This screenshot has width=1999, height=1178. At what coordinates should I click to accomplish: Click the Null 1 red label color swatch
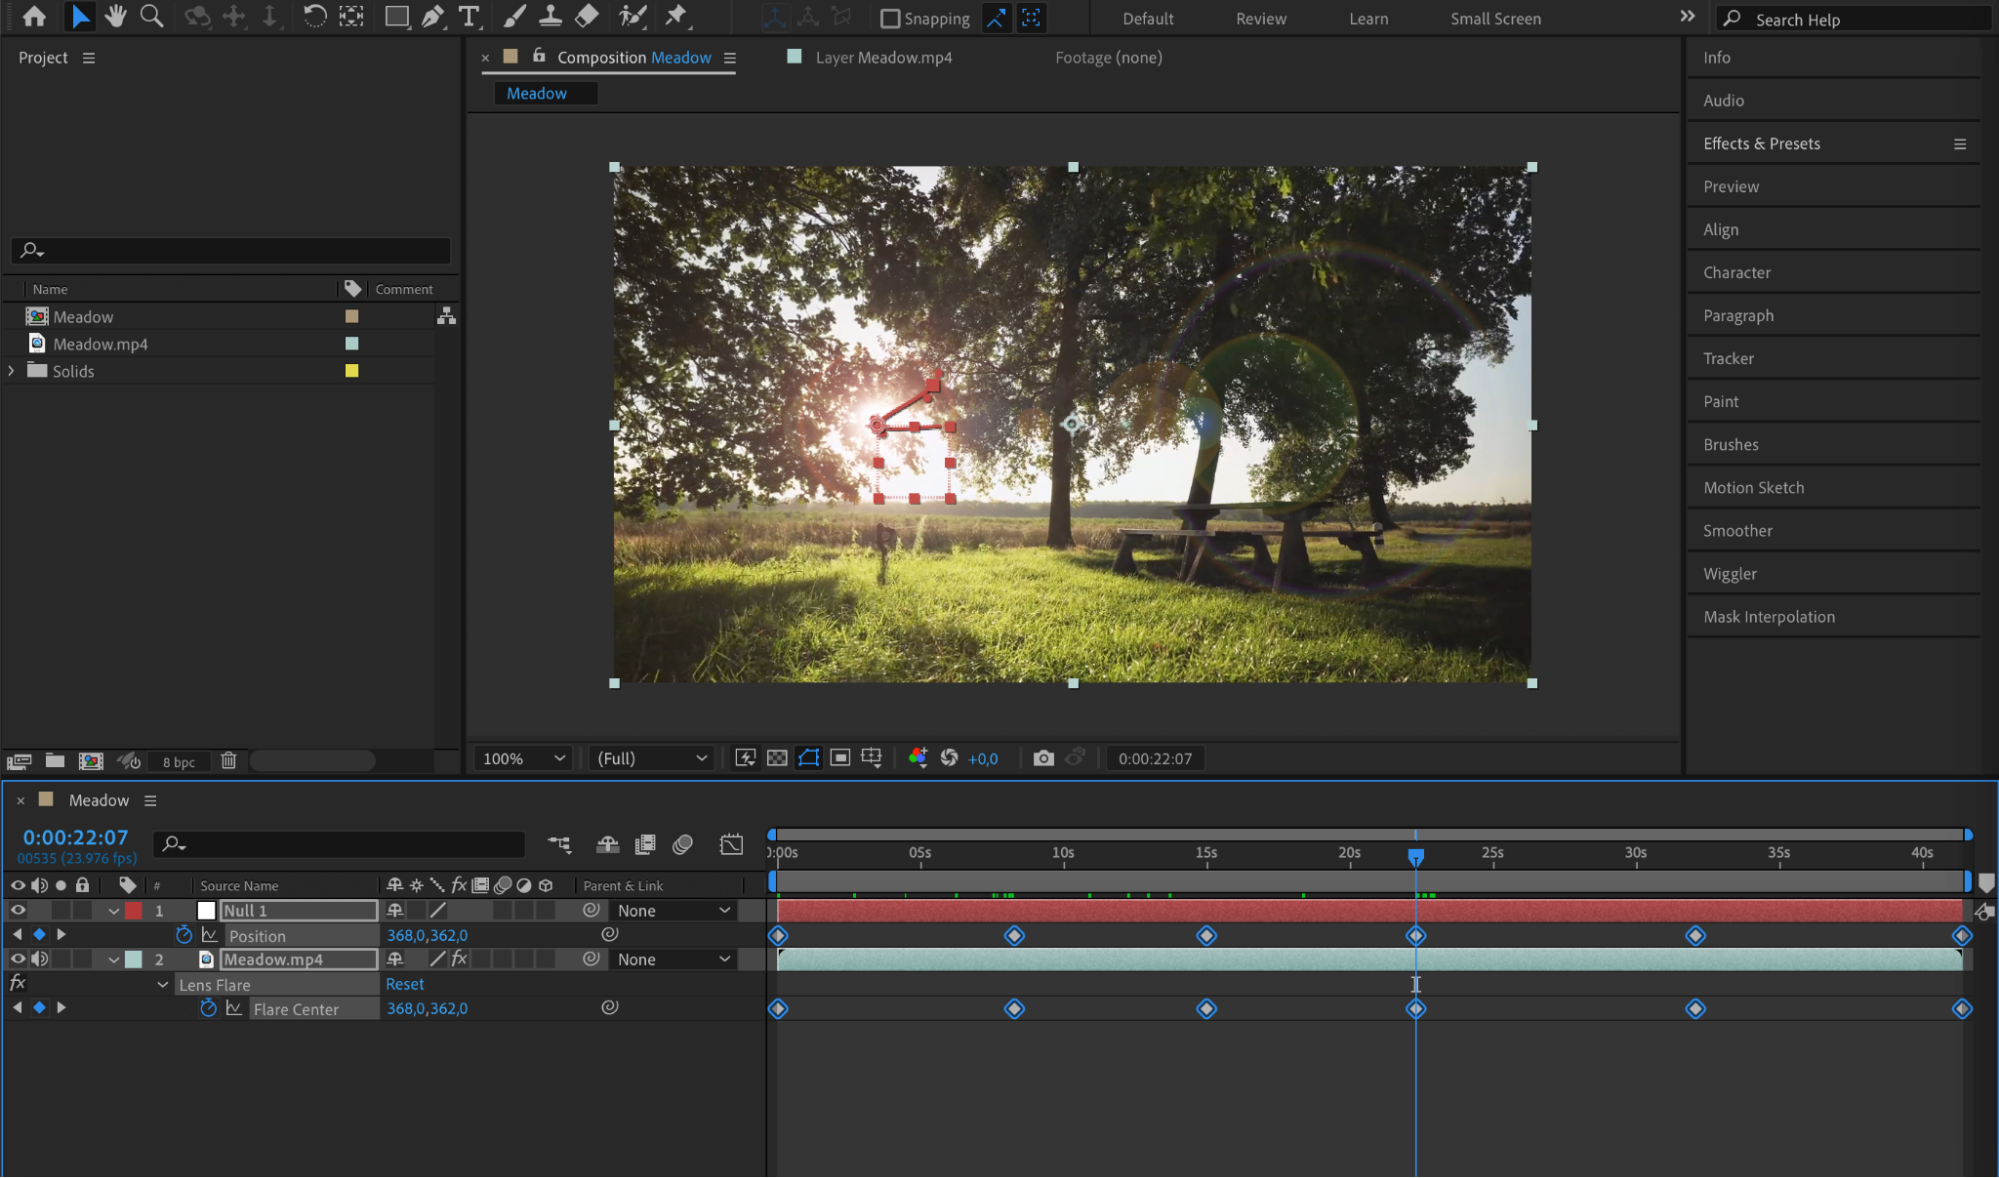[134, 910]
